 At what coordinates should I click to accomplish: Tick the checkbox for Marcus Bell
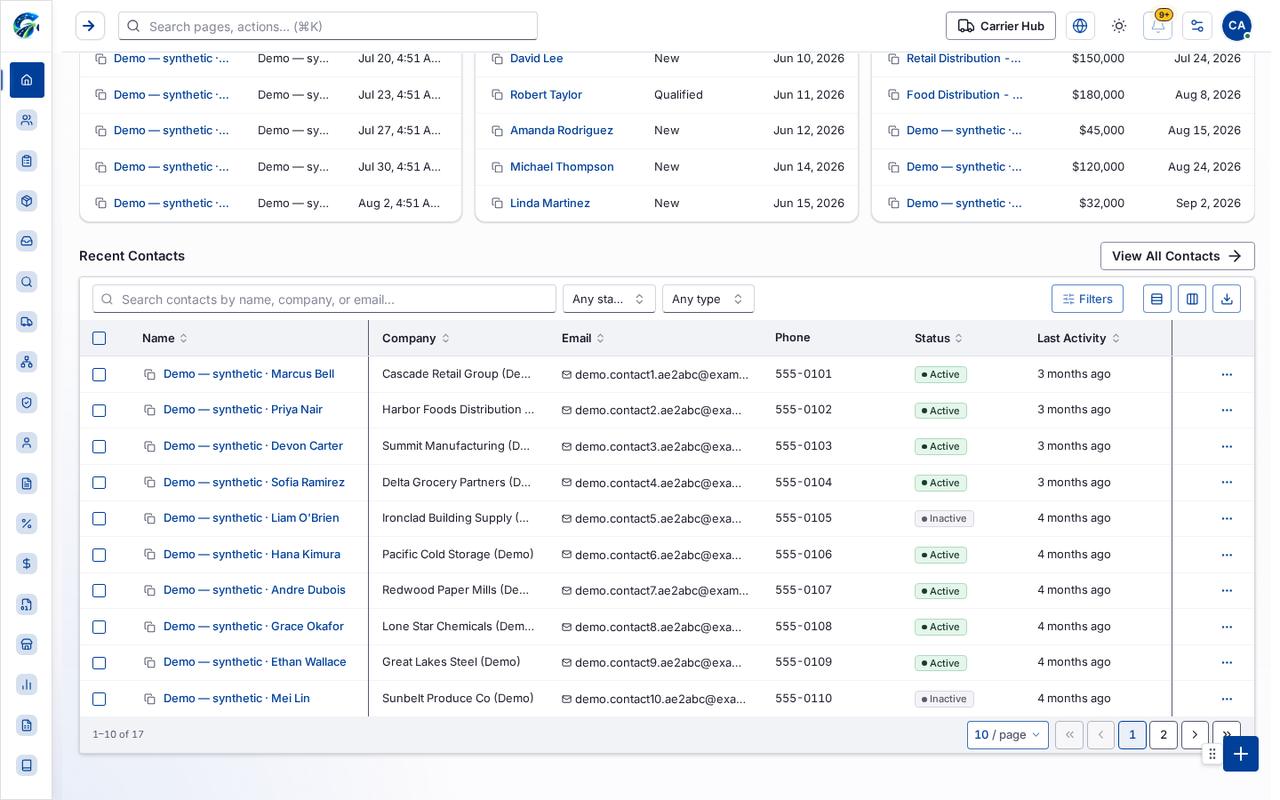(x=99, y=374)
